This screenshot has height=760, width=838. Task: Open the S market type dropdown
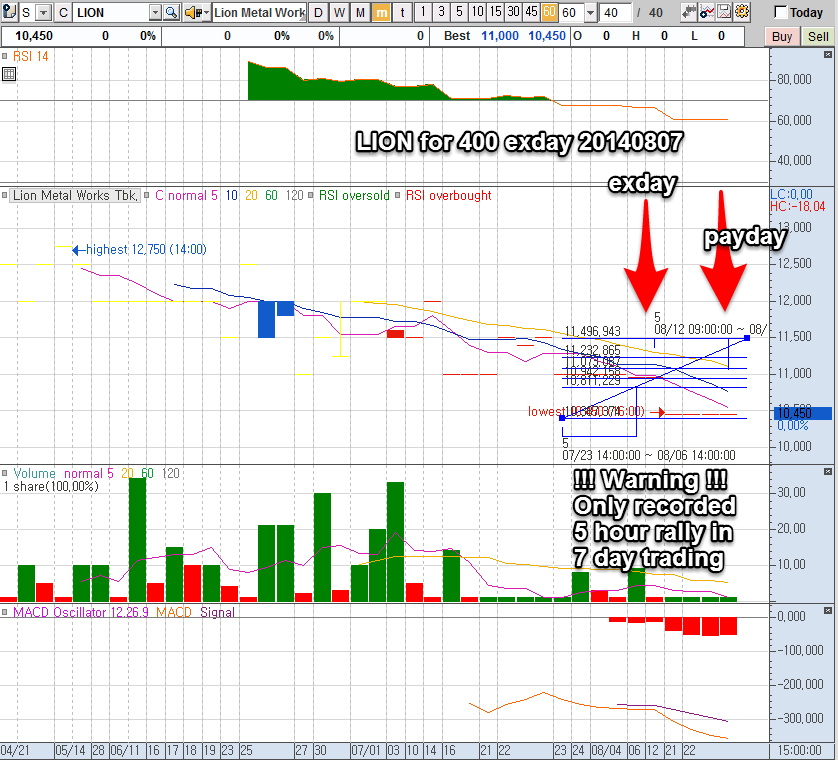43,12
